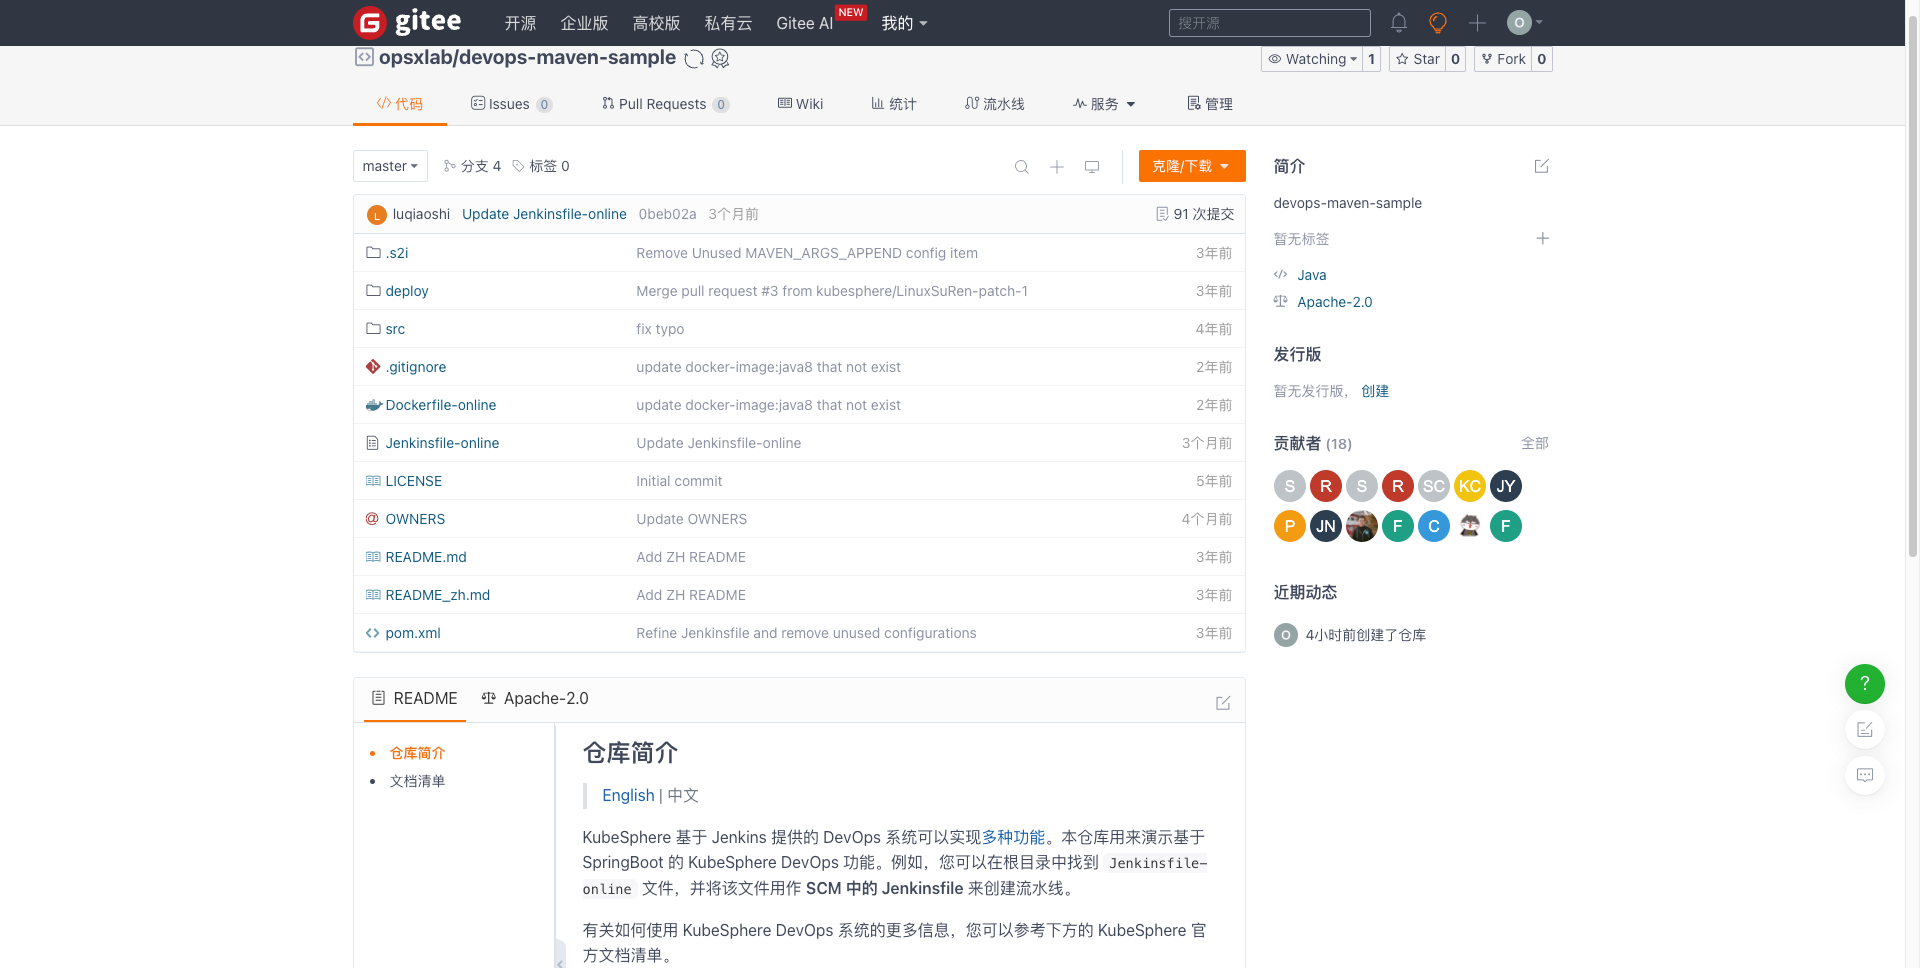Viewport: 1920px width, 968px height.
Task: Open the Issues tab
Action: pos(511,104)
